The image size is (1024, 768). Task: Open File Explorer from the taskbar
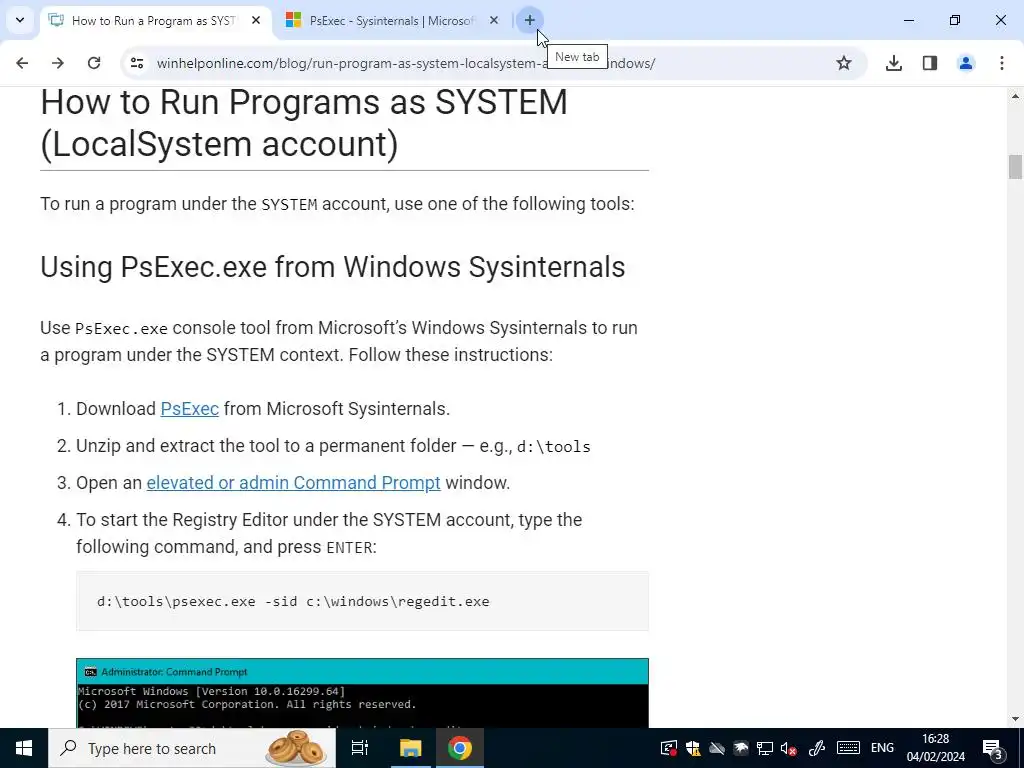(x=410, y=748)
